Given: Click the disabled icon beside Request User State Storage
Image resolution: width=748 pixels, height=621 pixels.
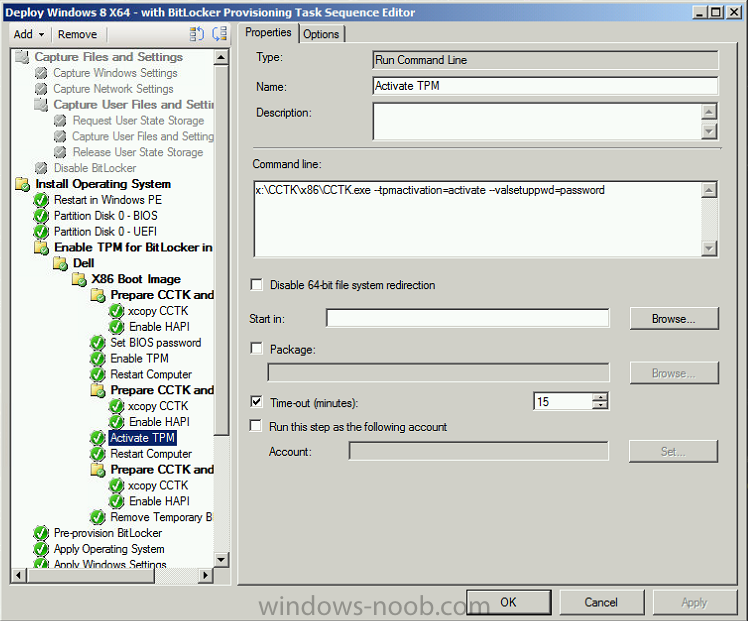Looking at the screenshot, I should (60, 121).
